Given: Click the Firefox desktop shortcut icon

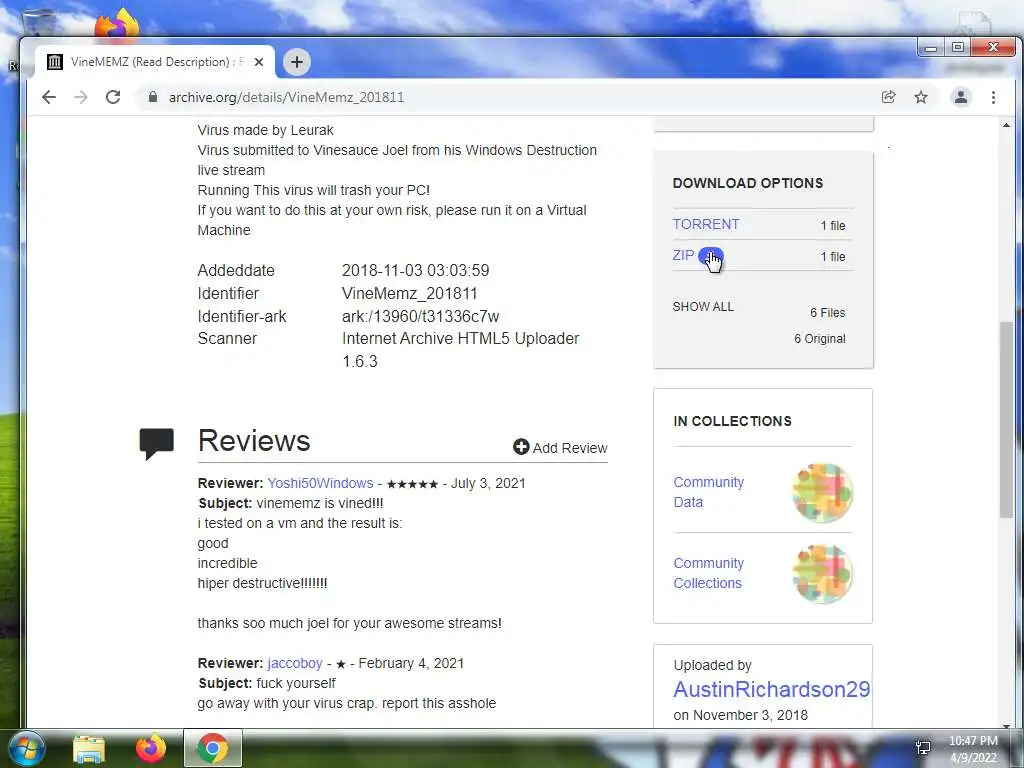Looking at the screenshot, I should 118,25.
